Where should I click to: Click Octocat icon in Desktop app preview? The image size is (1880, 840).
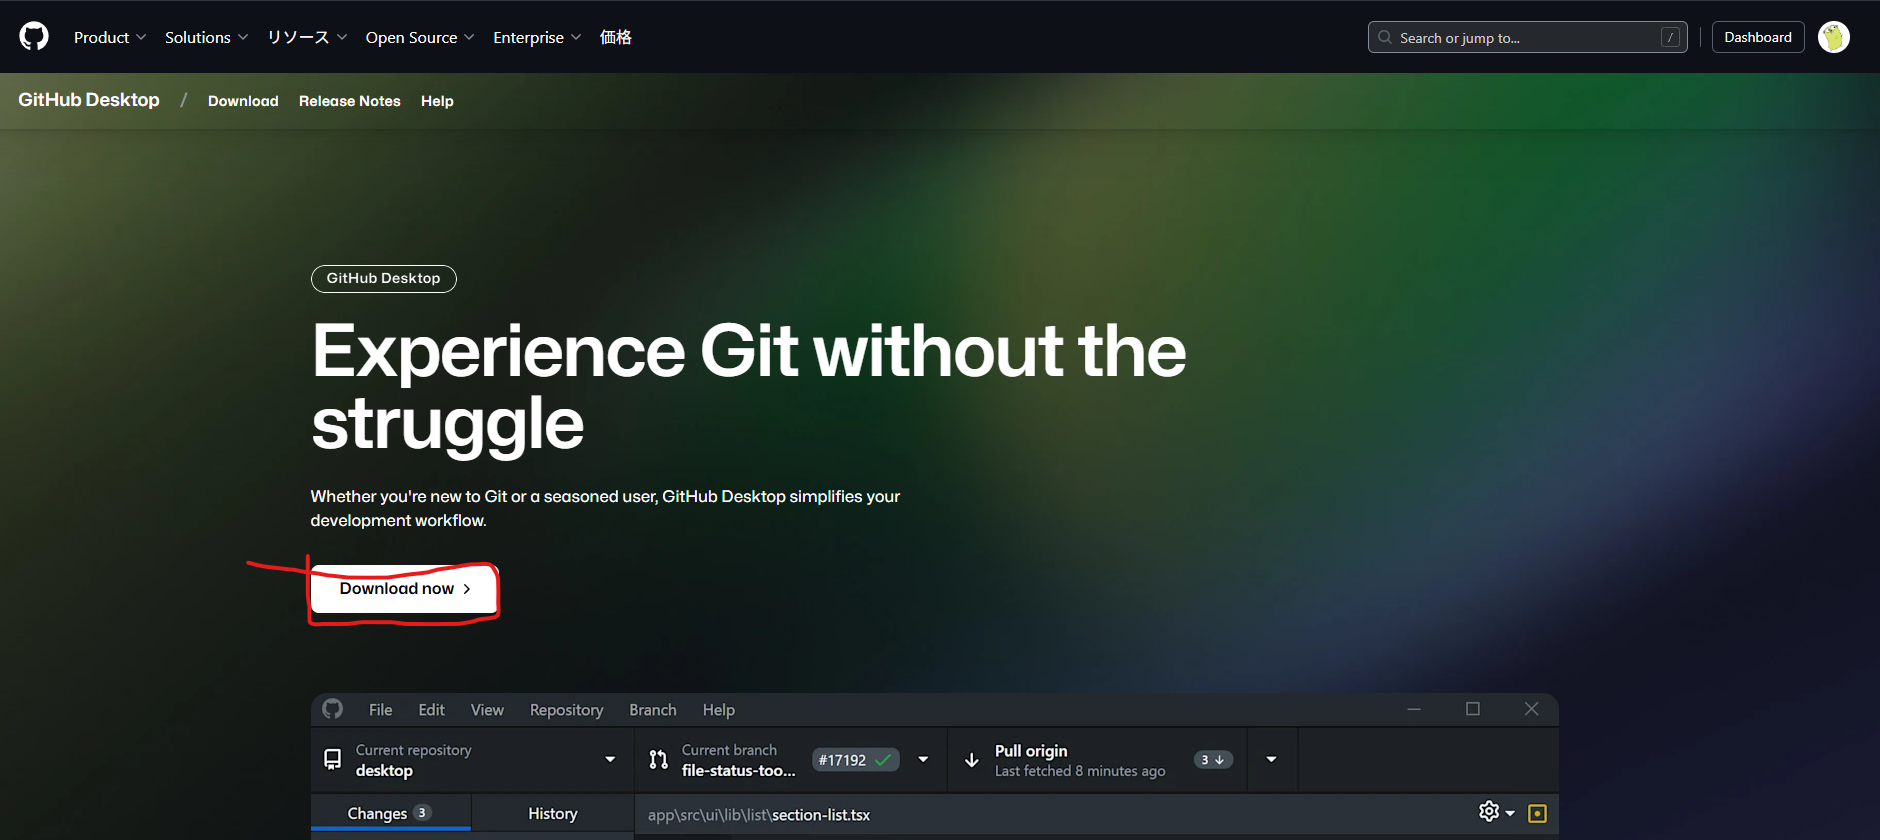pyautogui.click(x=333, y=709)
